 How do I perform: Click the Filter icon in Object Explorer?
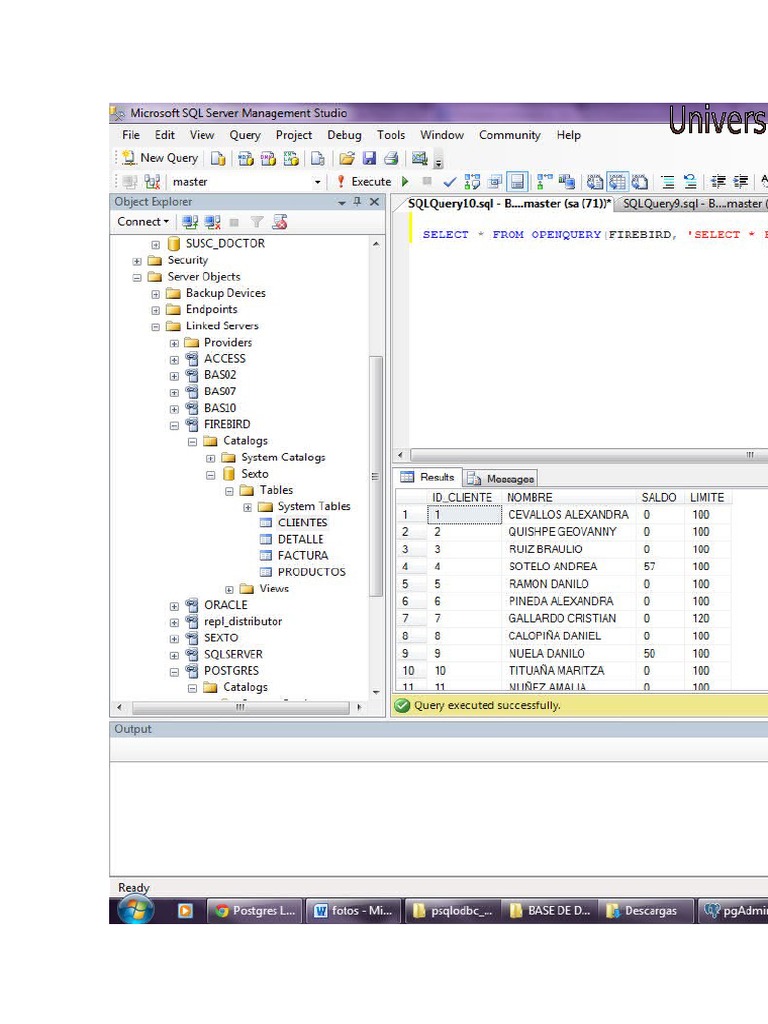[257, 222]
